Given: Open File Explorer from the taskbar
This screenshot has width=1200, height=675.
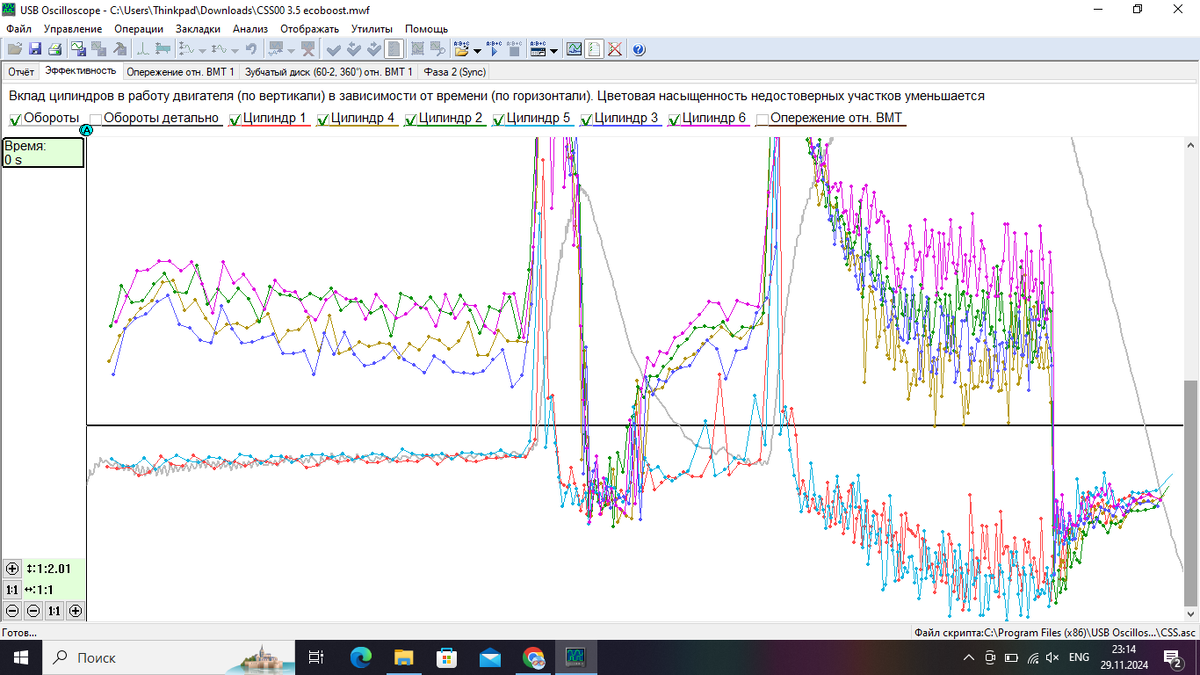Looking at the screenshot, I should (x=404, y=657).
